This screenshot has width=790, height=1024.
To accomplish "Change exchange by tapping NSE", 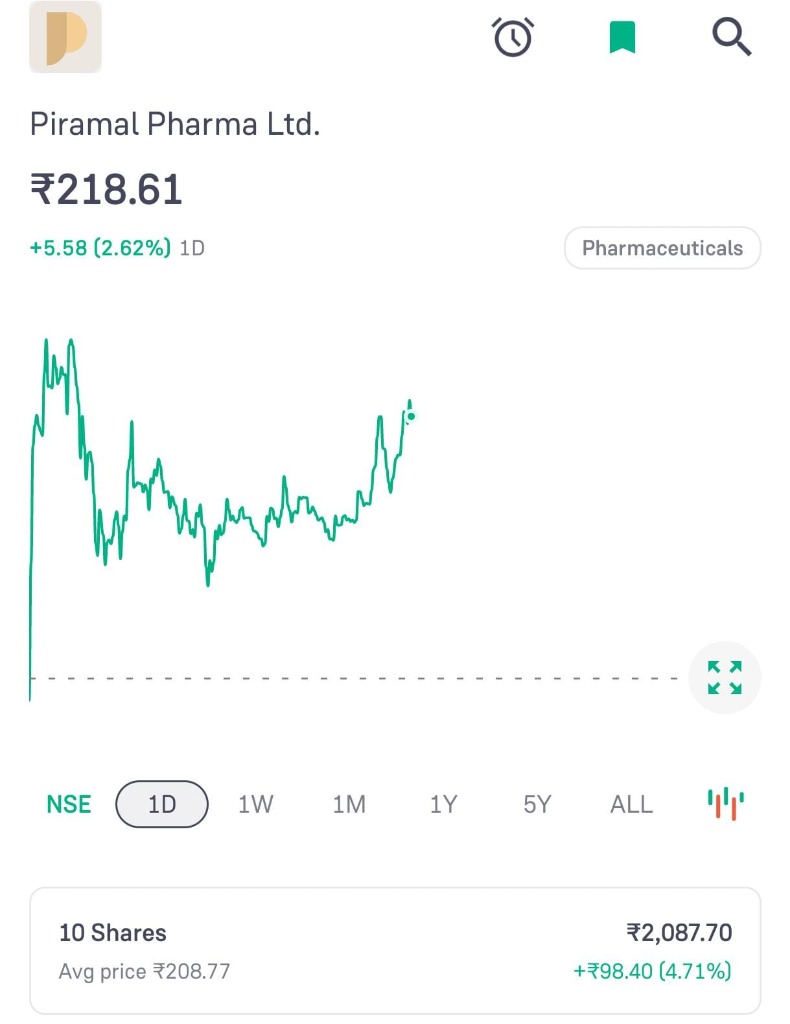I will point(69,804).
